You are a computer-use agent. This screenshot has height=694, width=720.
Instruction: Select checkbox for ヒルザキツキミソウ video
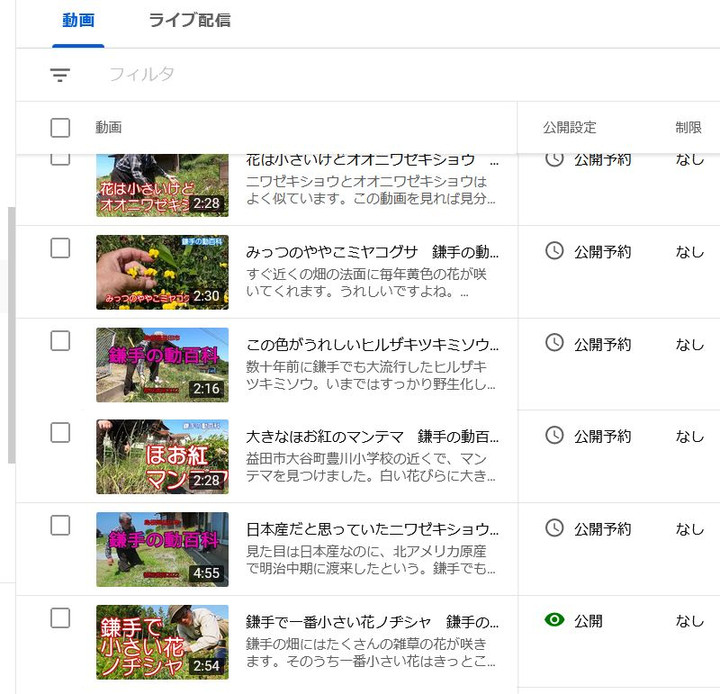click(x=60, y=340)
